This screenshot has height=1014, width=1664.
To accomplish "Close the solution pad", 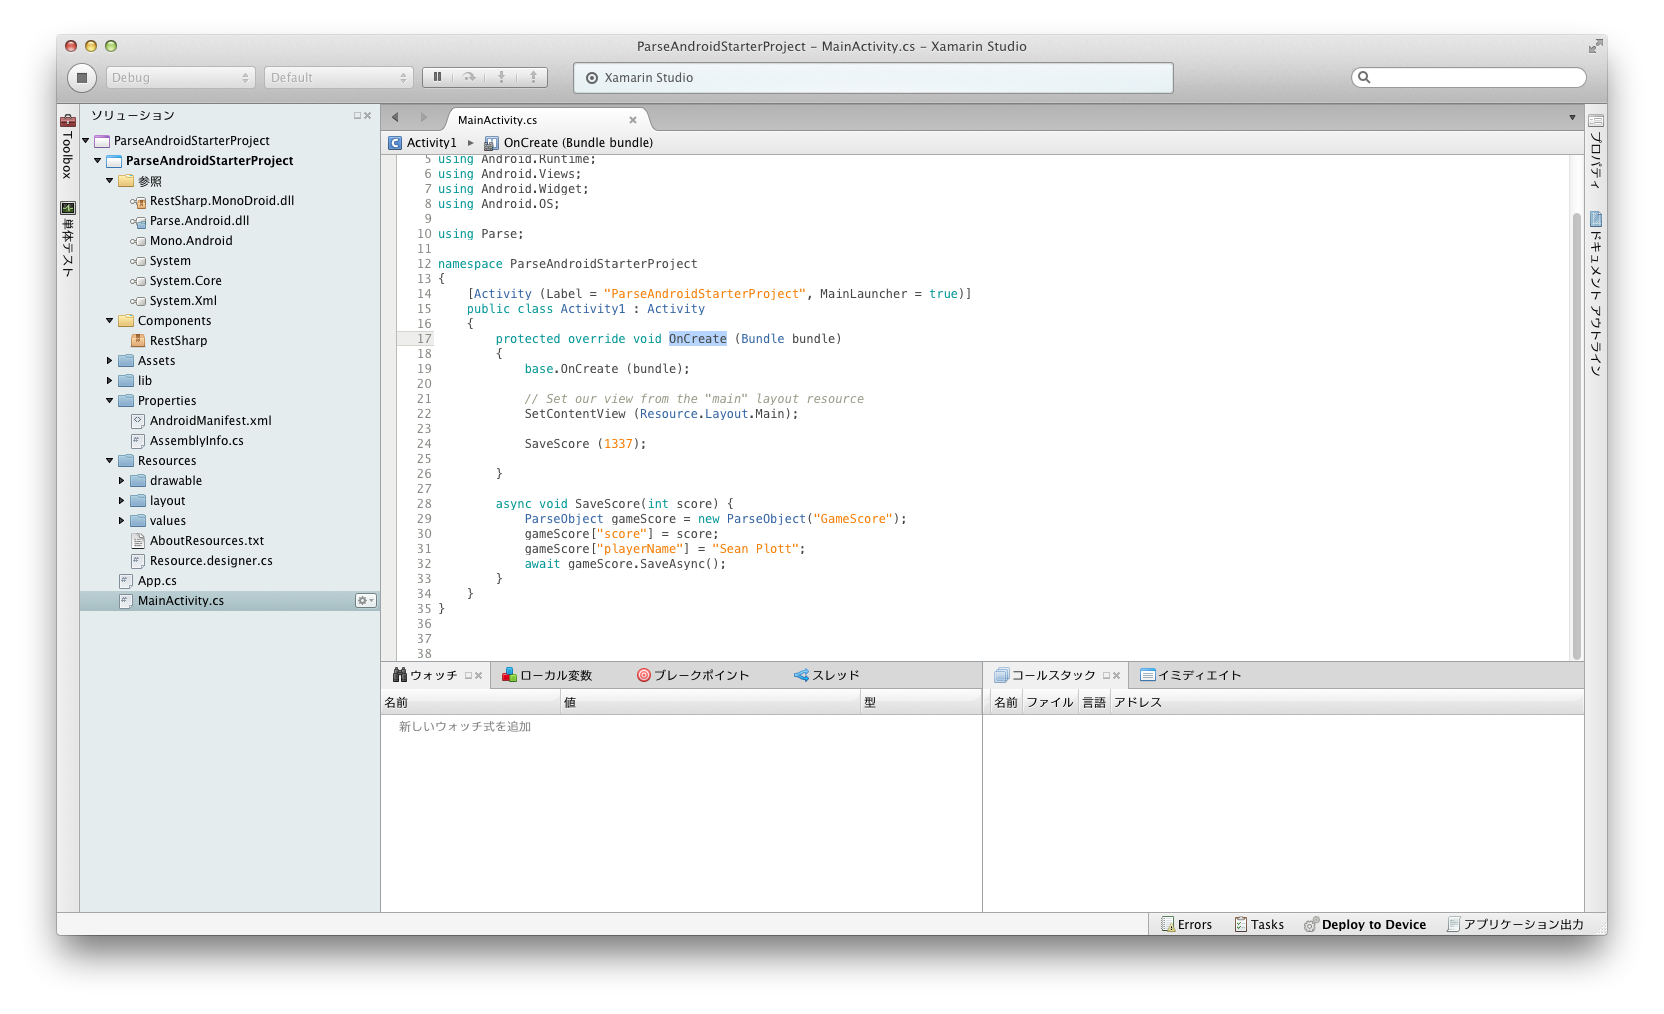I will pyautogui.click(x=368, y=116).
